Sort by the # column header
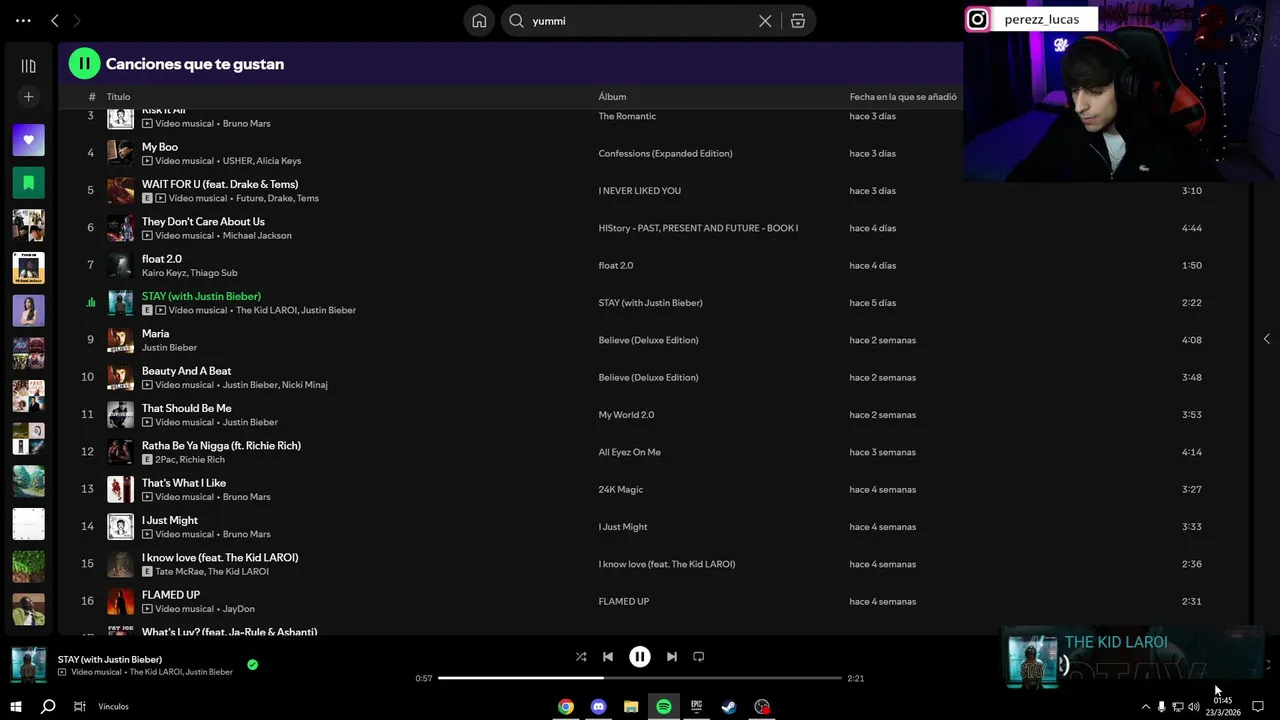Screen dimensions: 1280x720 point(92,97)
